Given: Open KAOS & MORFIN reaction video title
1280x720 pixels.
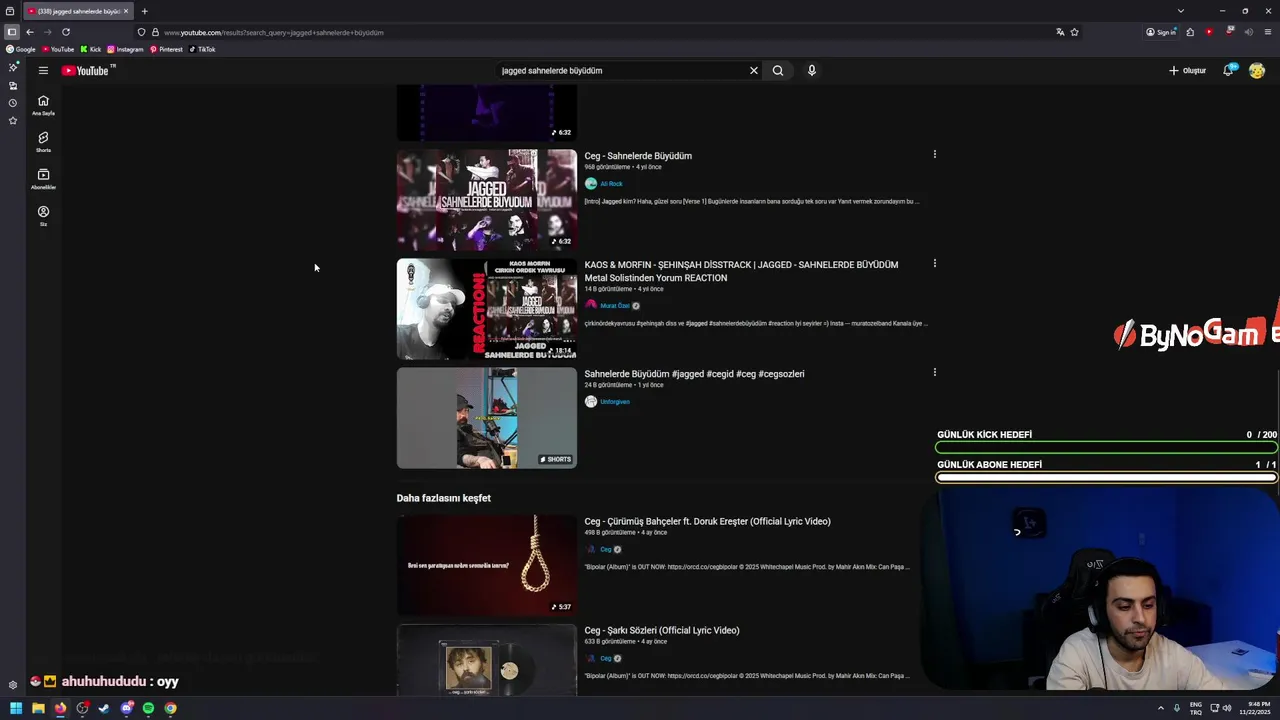Looking at the screenshot, I should tap(741, 271).
